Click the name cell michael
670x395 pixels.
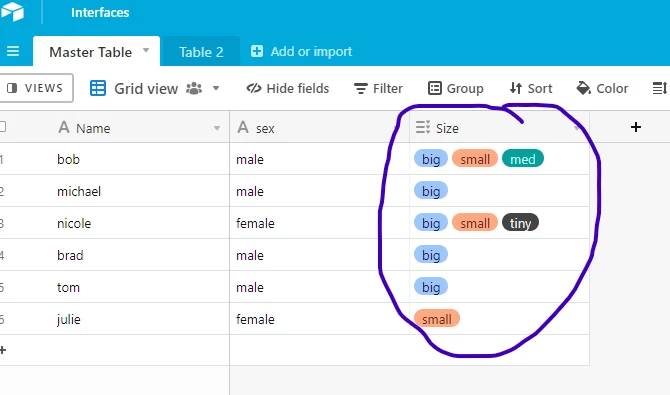click(79, 191)
